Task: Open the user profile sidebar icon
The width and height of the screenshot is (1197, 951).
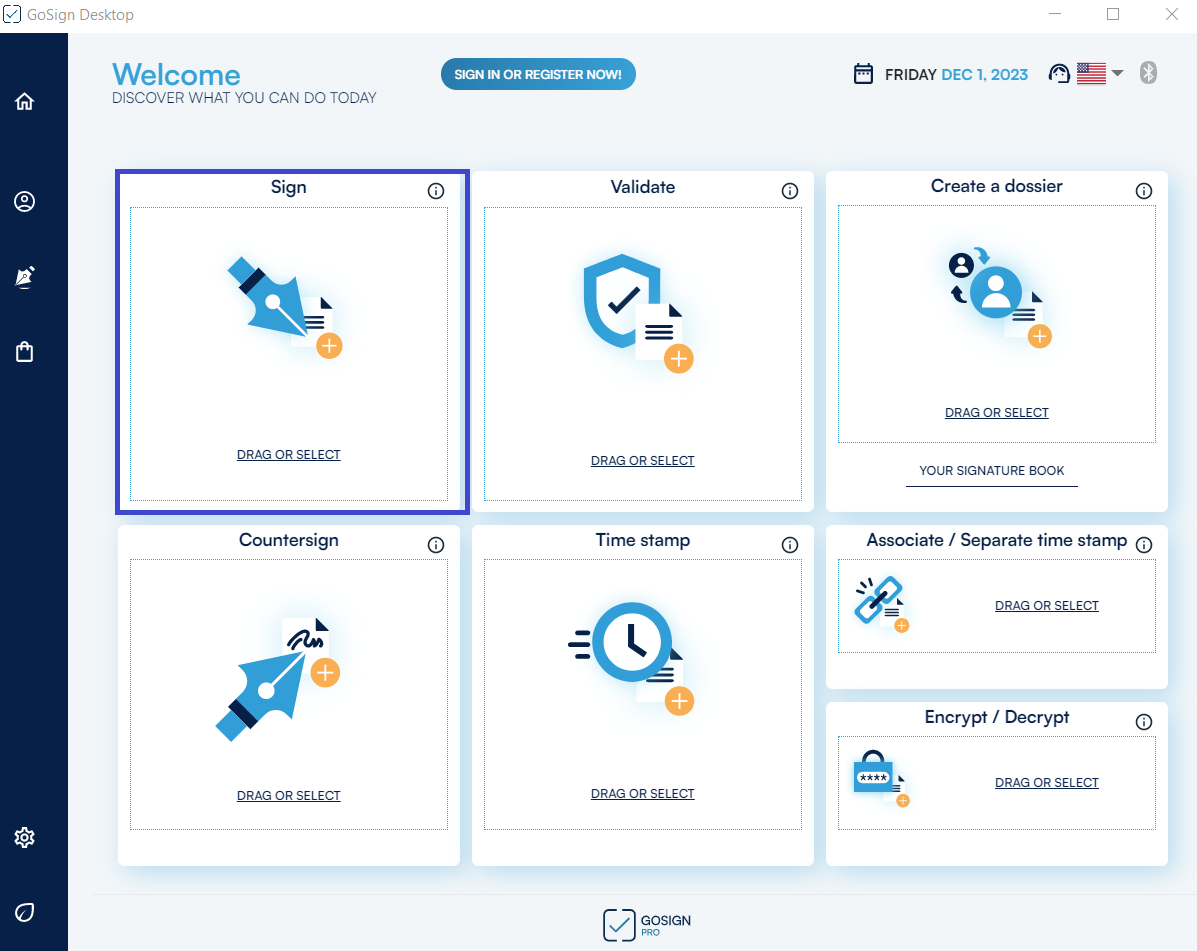Action: [25, 202]
